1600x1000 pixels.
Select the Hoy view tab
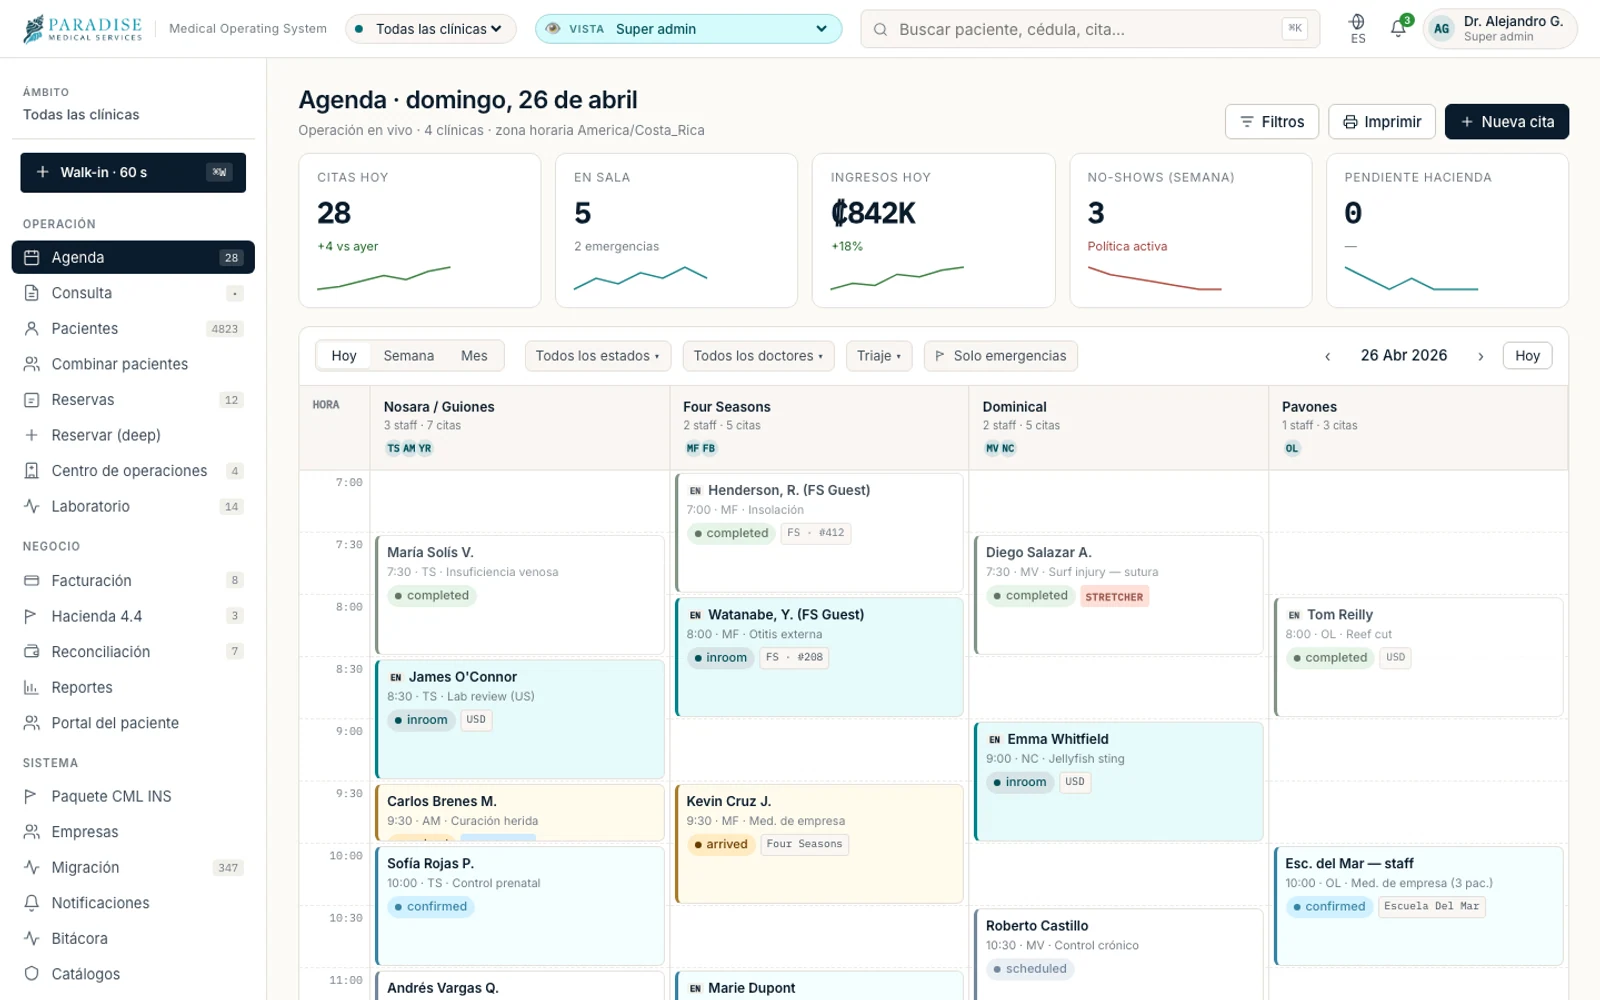(344, 356)
